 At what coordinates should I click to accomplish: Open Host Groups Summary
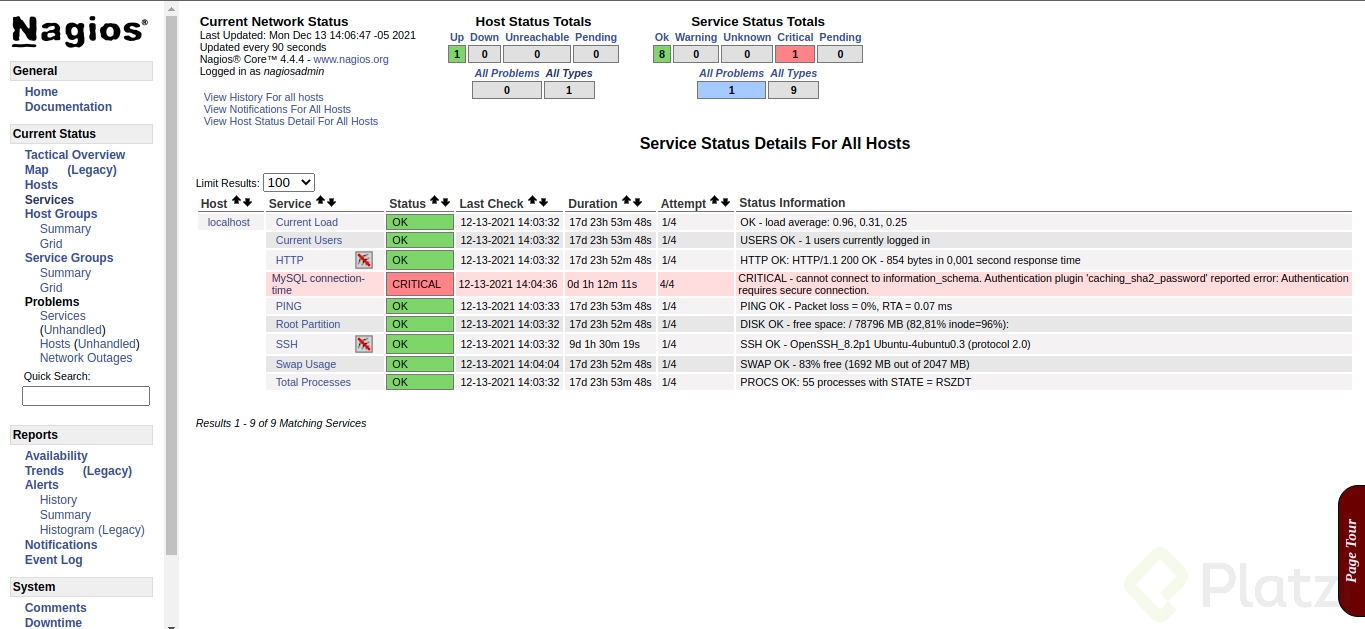click(x=65, y=229)
